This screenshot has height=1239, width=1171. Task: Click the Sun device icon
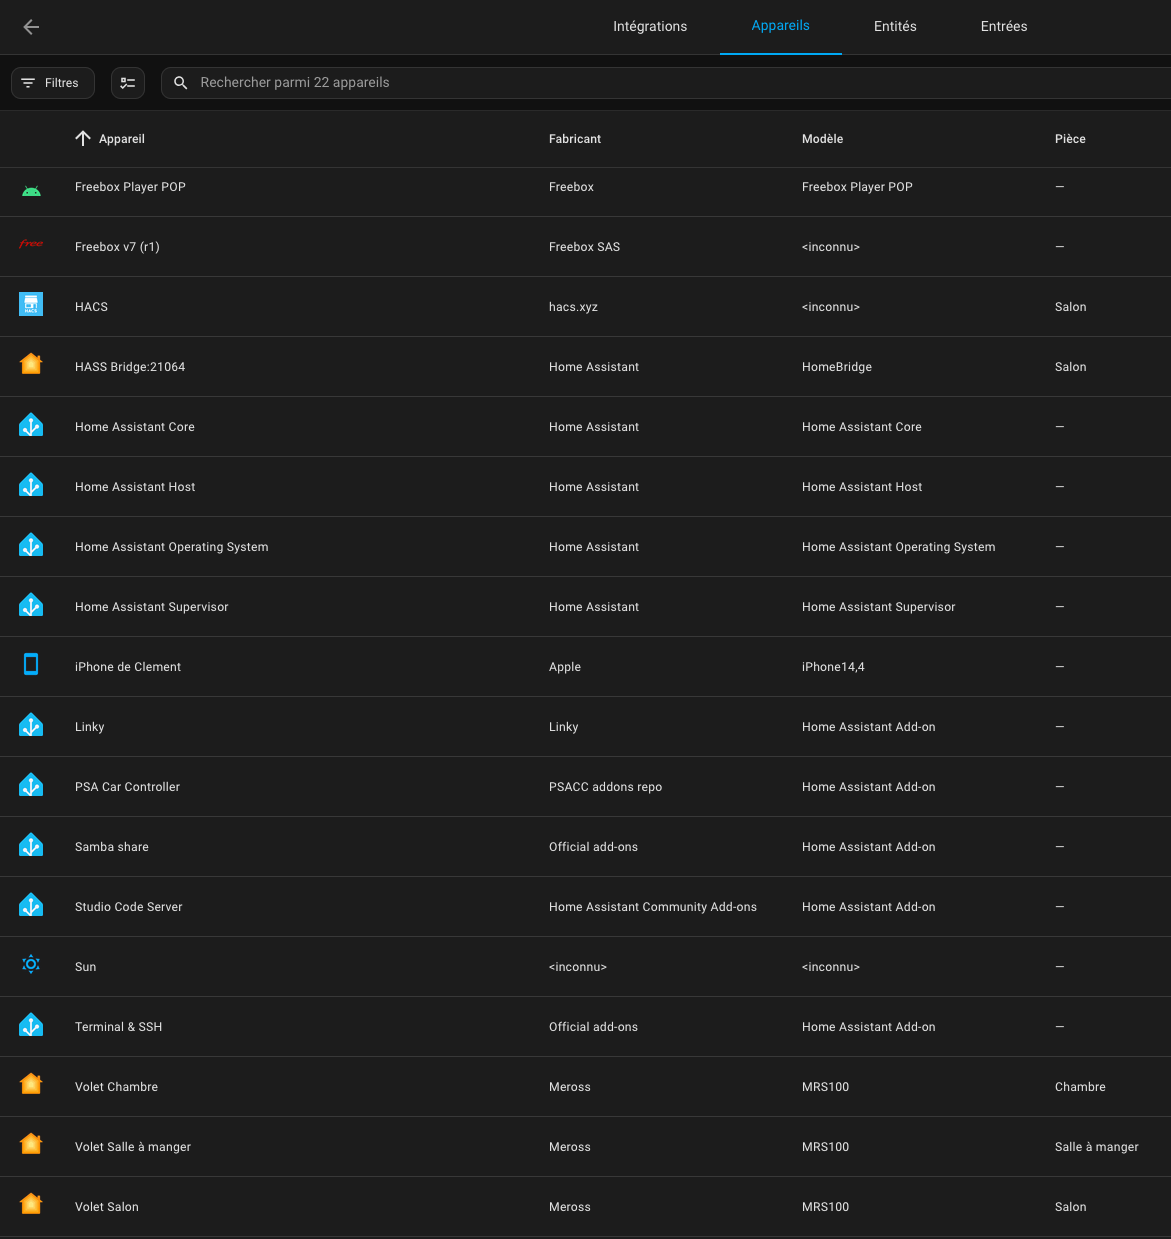tap(31, 964)
